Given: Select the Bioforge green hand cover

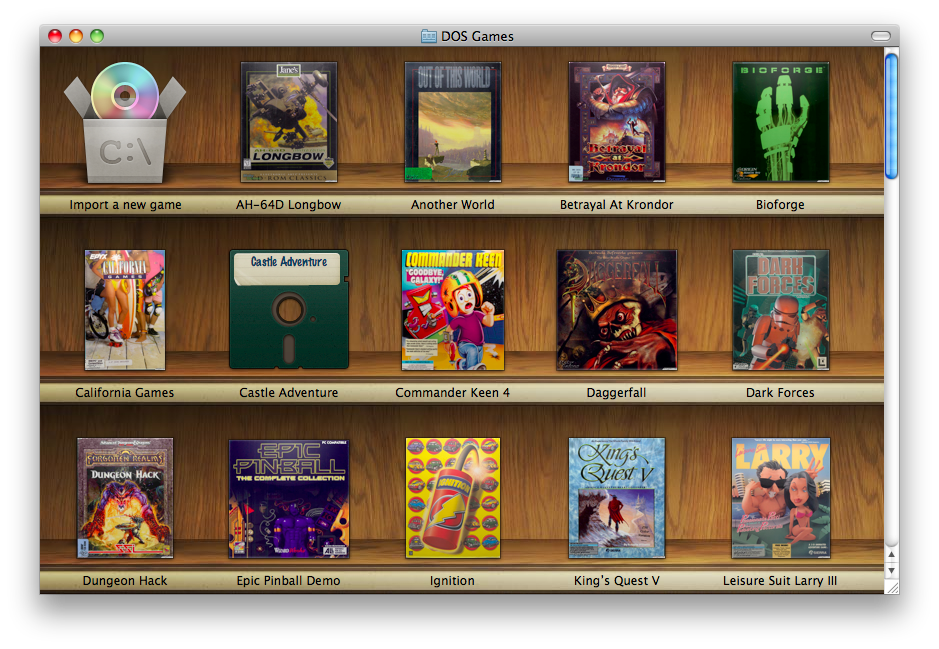Looking at the screenshot, I should coord(781,122).
